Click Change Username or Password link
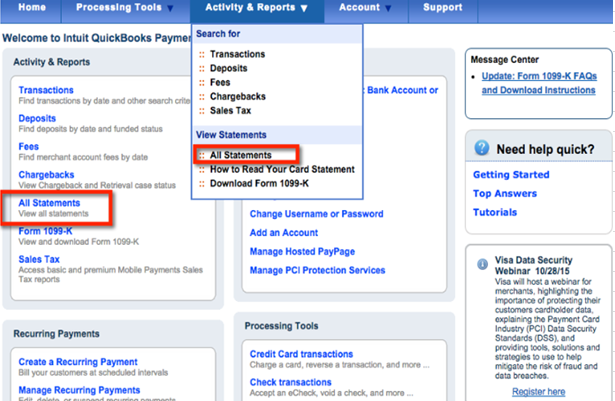The image size is (615, 401). point(317,214)
